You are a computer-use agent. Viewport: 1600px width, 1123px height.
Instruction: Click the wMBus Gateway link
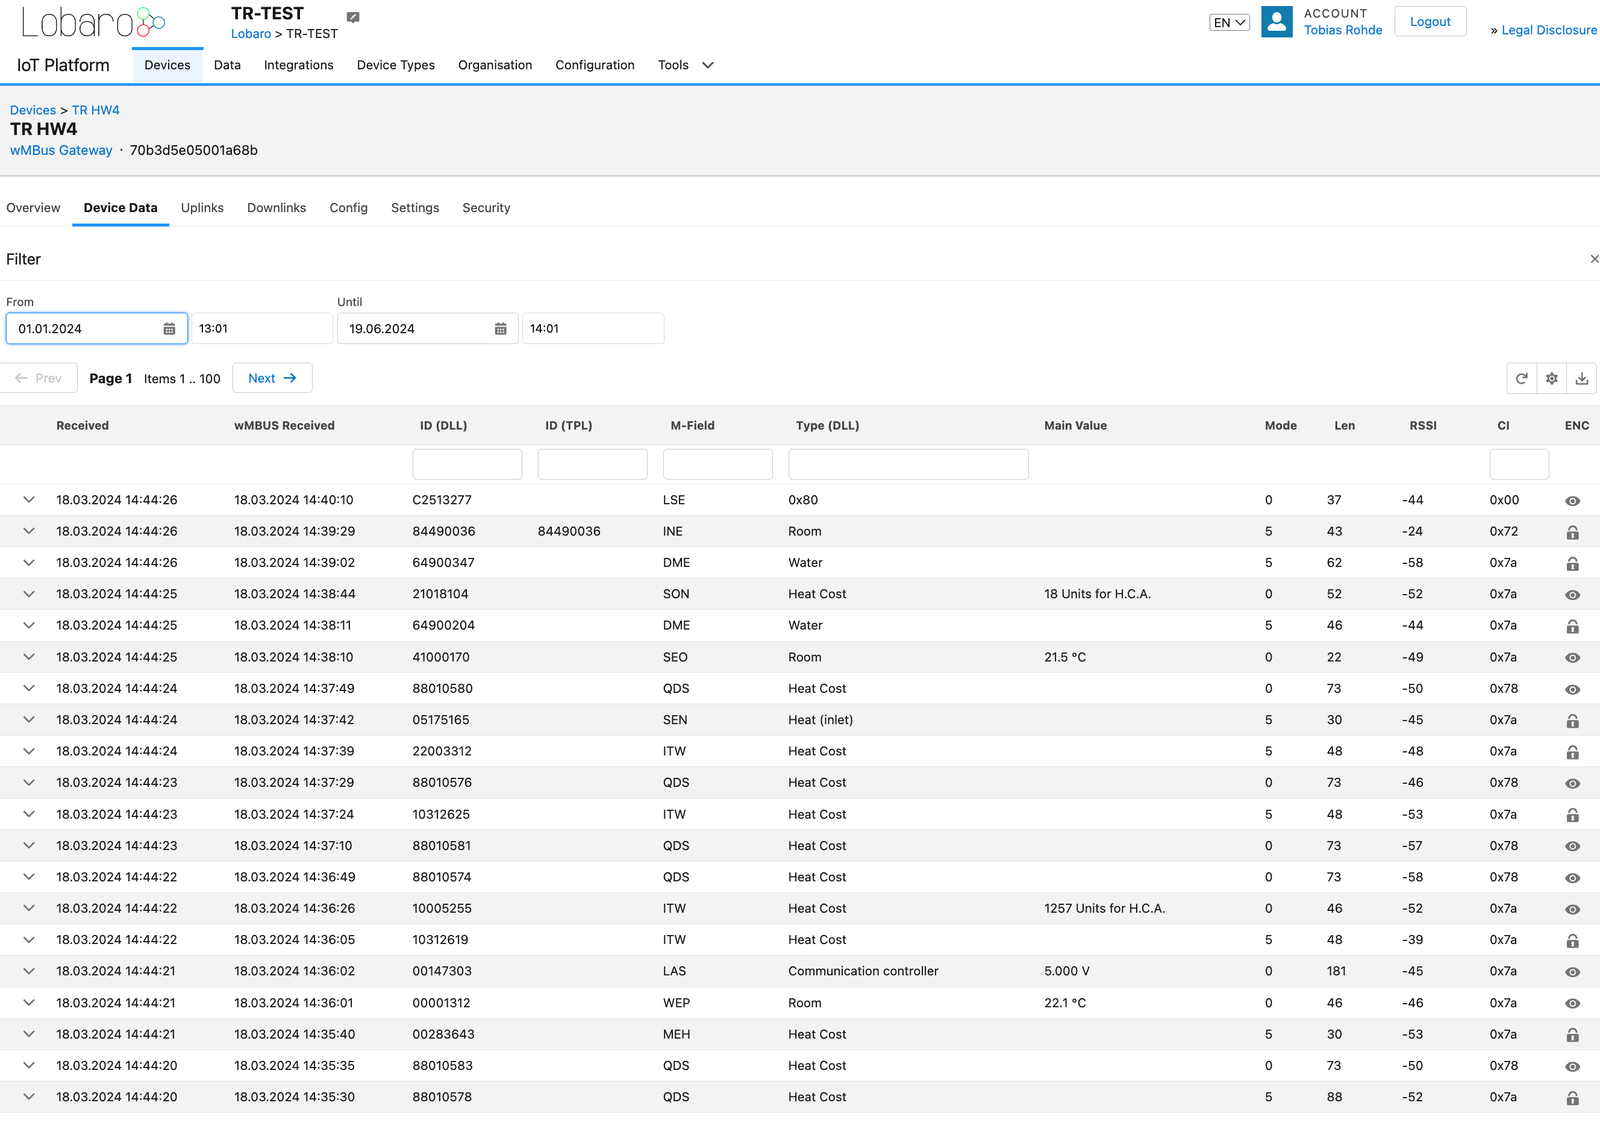coord(61,150)
